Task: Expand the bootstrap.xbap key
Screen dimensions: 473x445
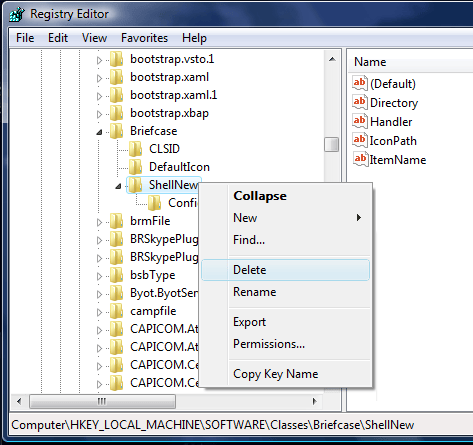Action: 99,114
